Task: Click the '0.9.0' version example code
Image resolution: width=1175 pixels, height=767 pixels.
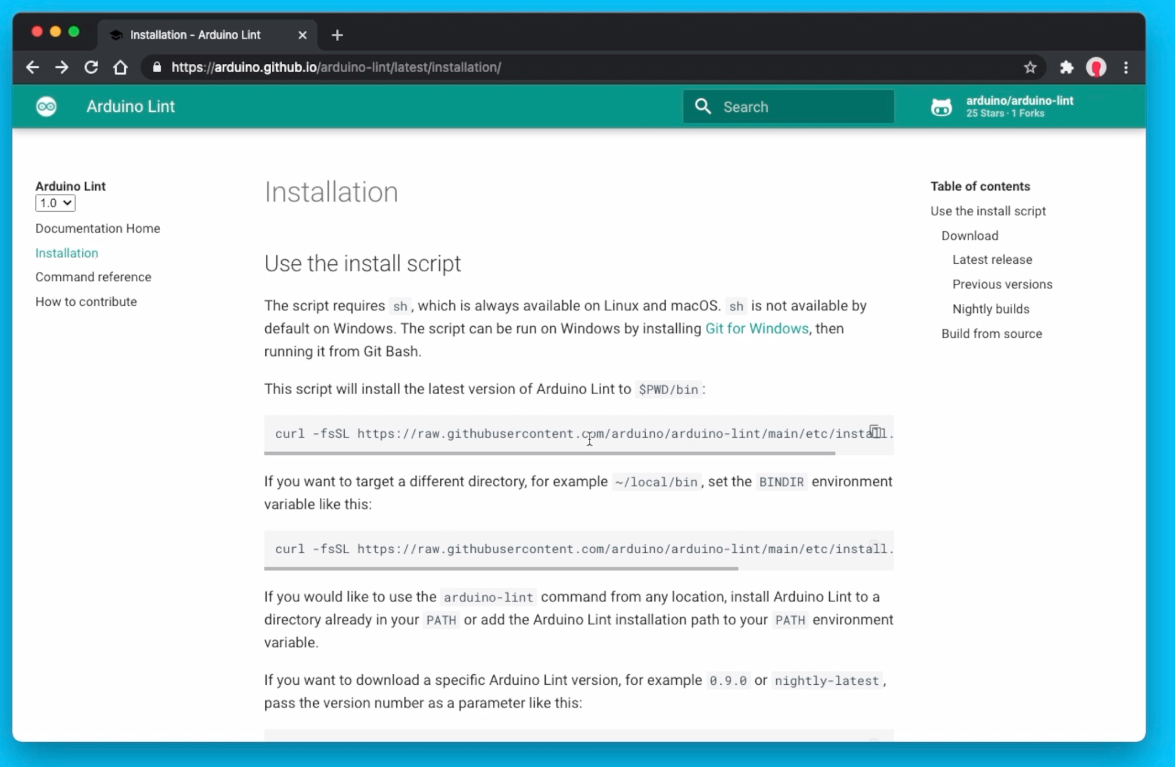Action: pos(728,681)
